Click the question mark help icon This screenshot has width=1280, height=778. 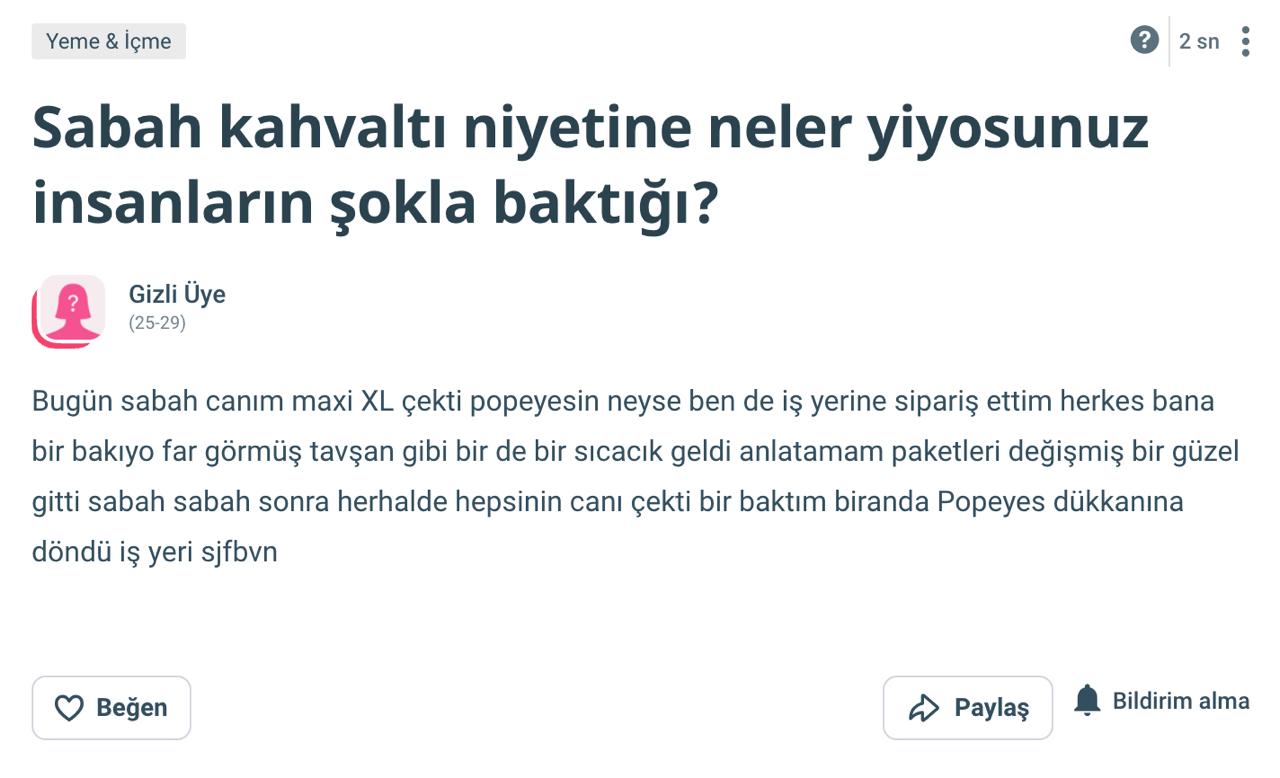pyautogui.click(x=1144, y=41)
